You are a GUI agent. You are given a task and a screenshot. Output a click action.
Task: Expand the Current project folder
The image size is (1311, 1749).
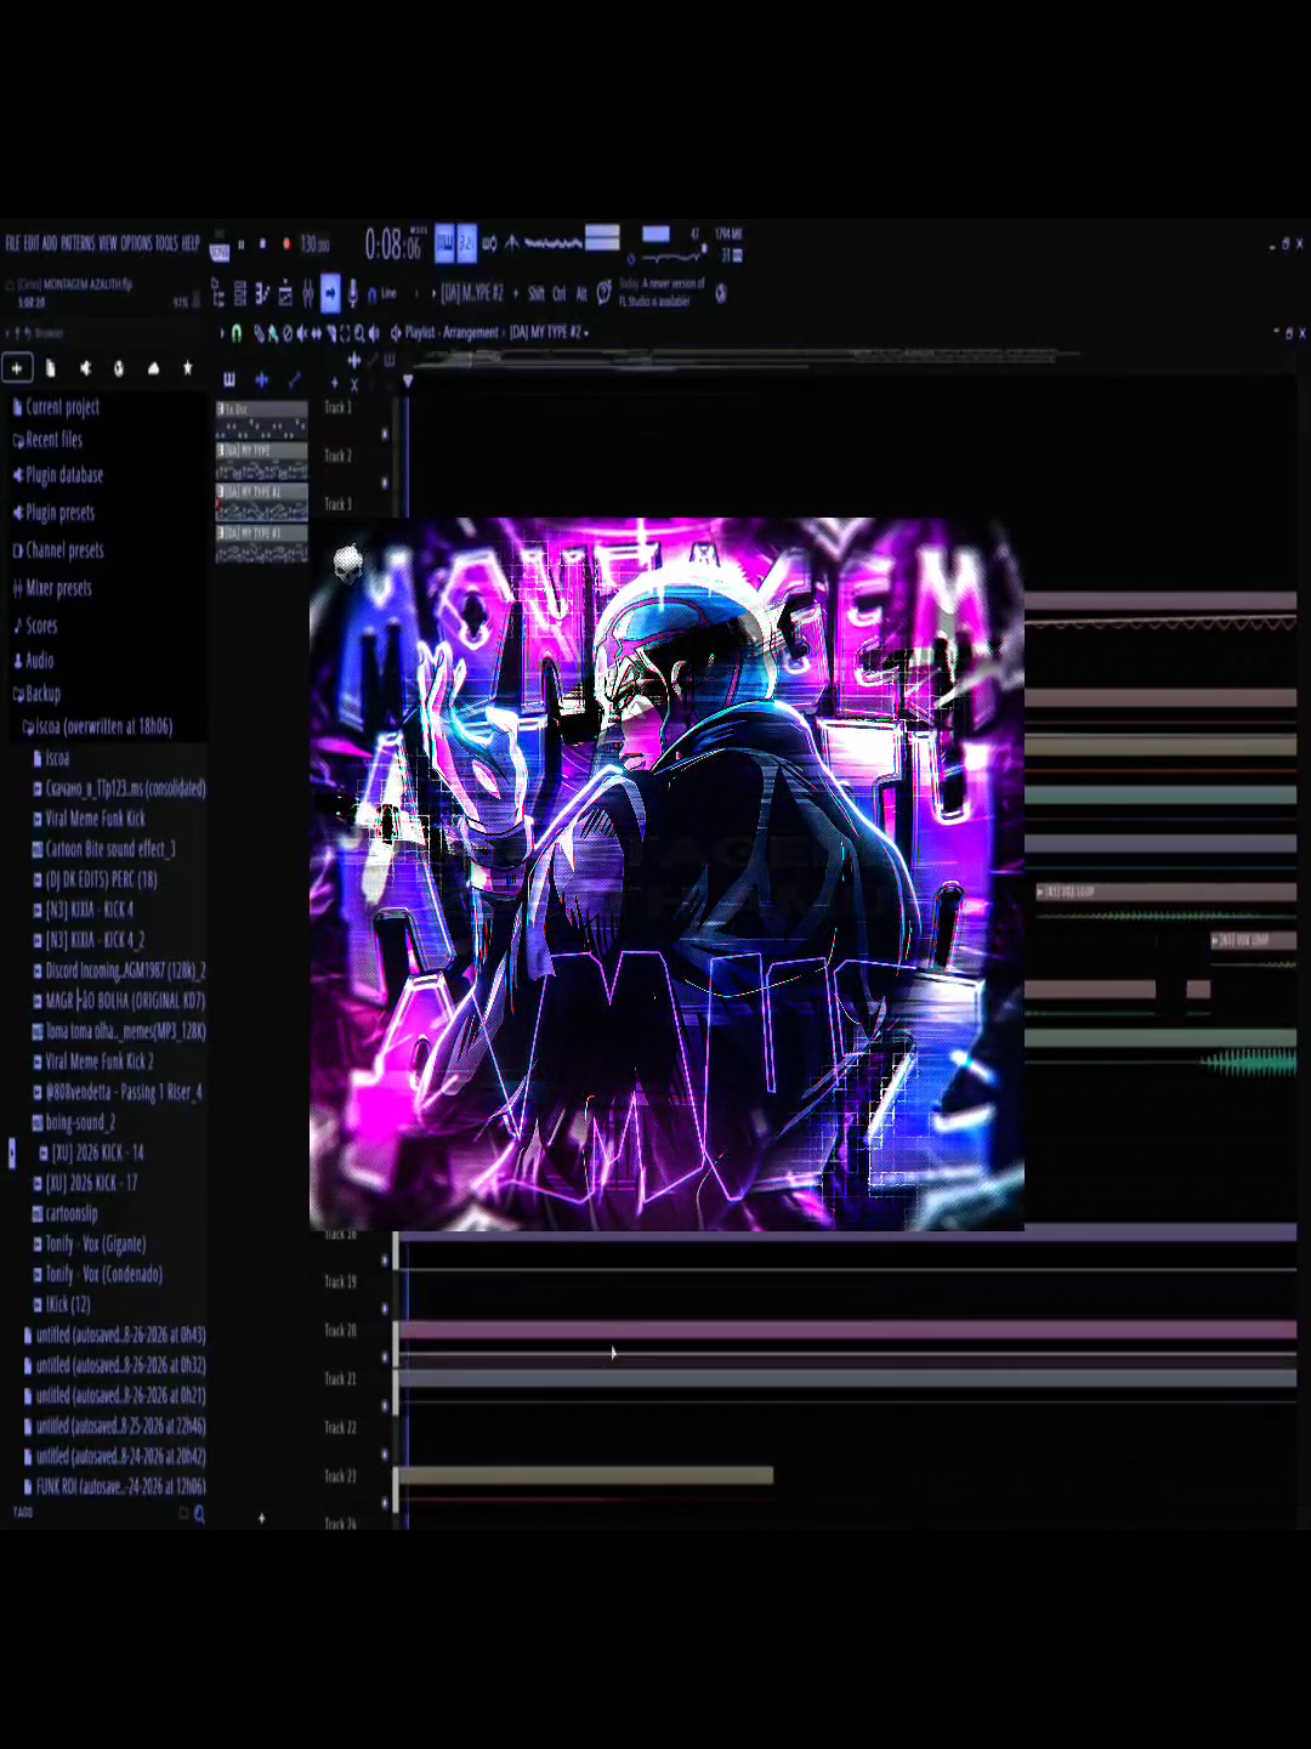(x=56, y=407)
